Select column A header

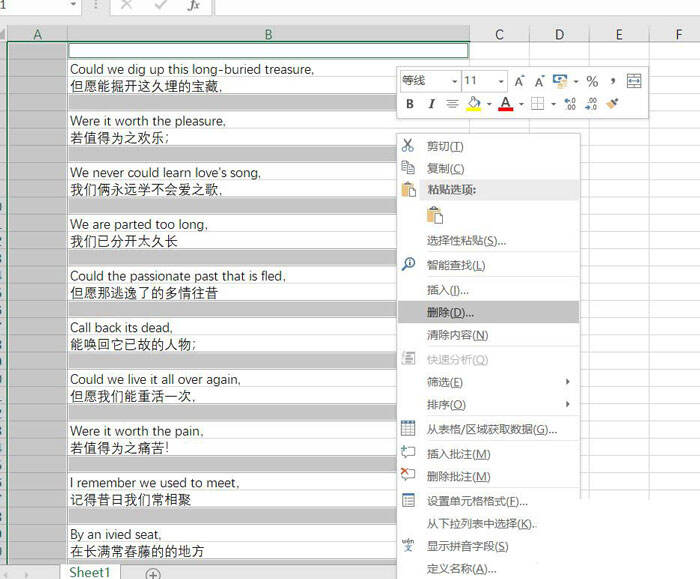[37, 34]
